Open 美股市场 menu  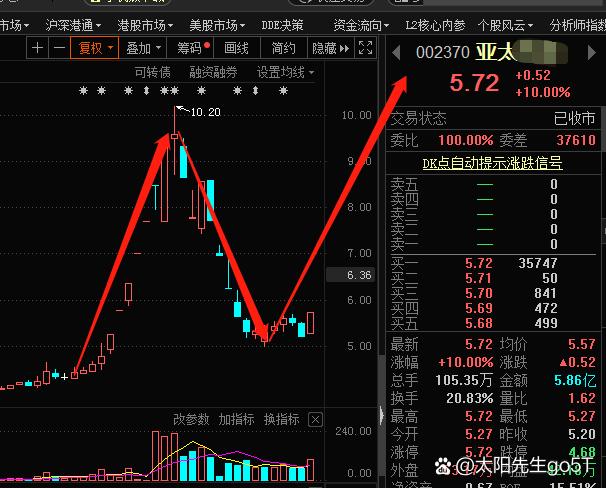pyautogui.click(x=217, y=26)
